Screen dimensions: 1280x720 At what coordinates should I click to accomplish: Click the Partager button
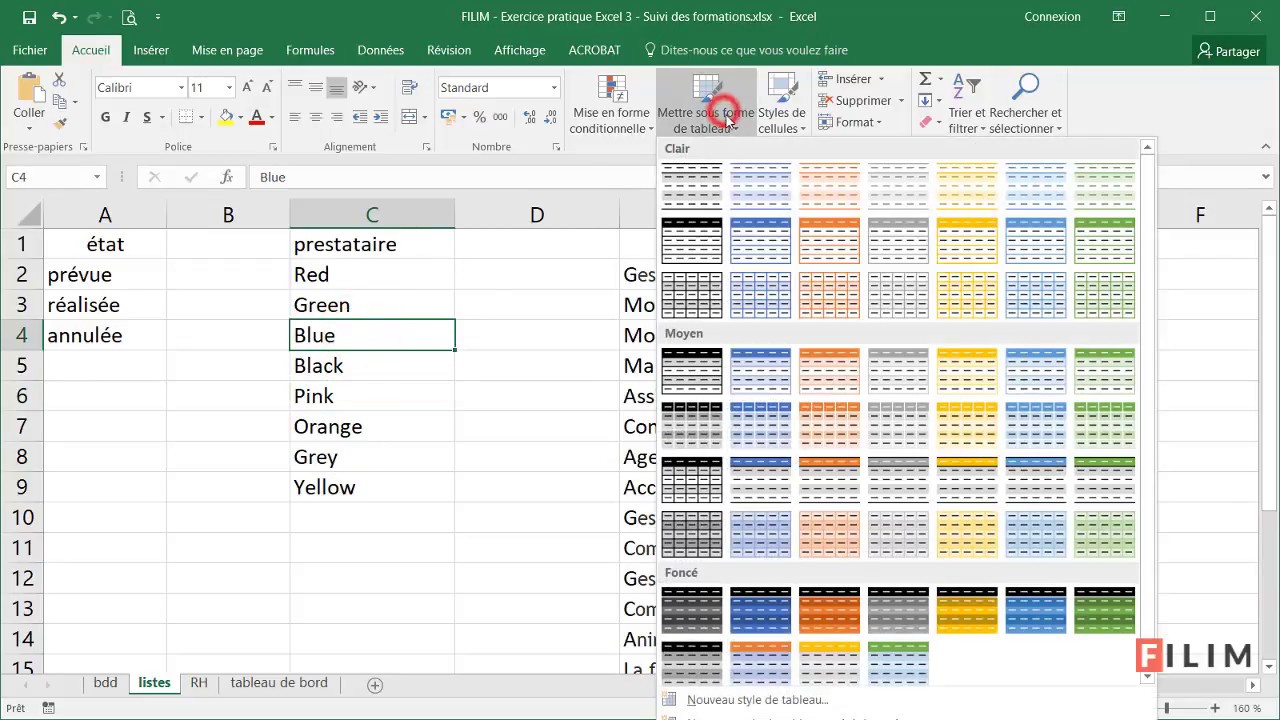[1229, 51]
